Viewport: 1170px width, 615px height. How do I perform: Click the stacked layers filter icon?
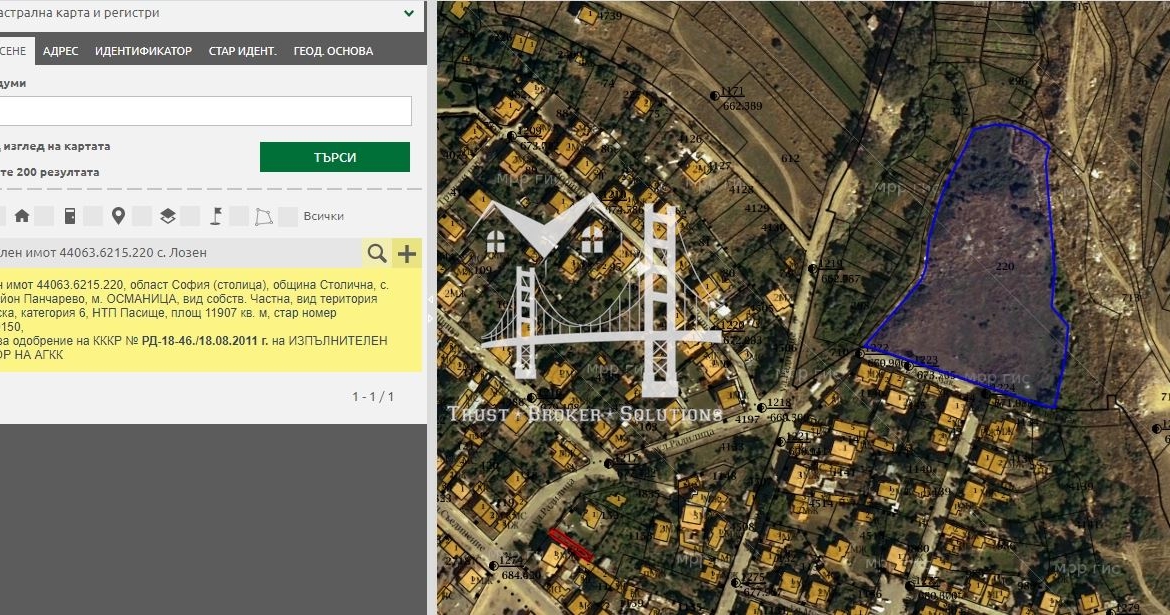click(x=167, y=216)
